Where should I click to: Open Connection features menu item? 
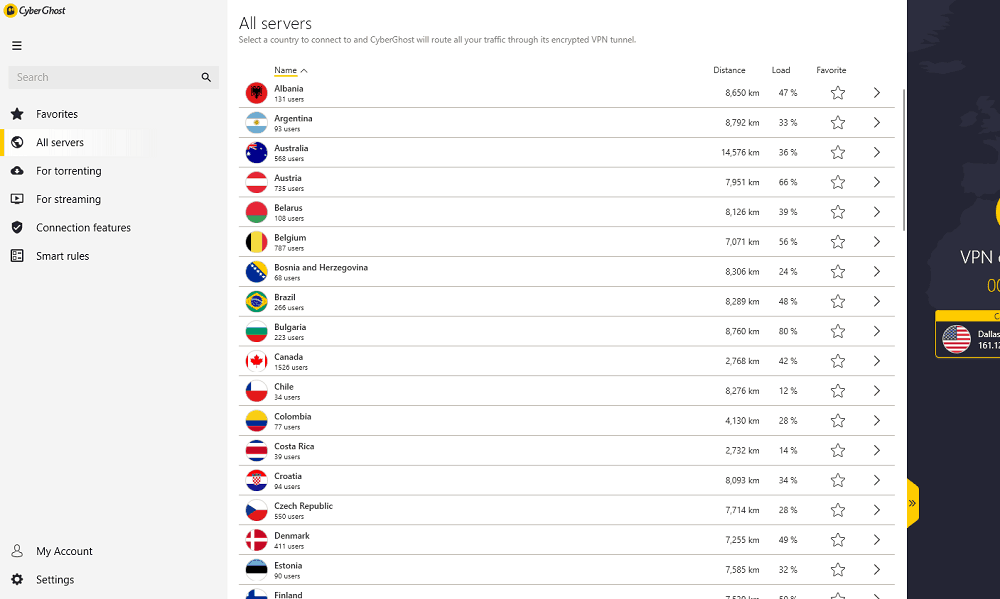pyautogui.click(x=84, y=228)
